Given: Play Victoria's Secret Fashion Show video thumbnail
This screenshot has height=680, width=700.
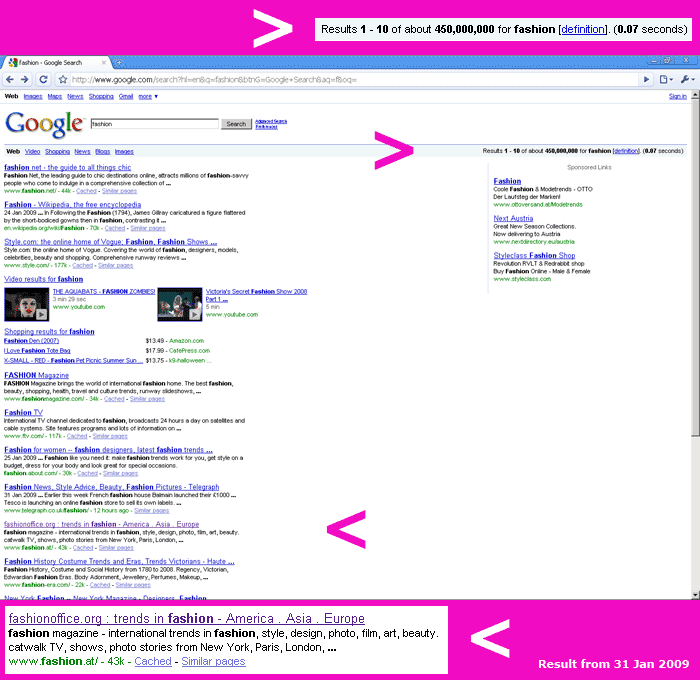Looking at the screenshot, I should 180,304.
